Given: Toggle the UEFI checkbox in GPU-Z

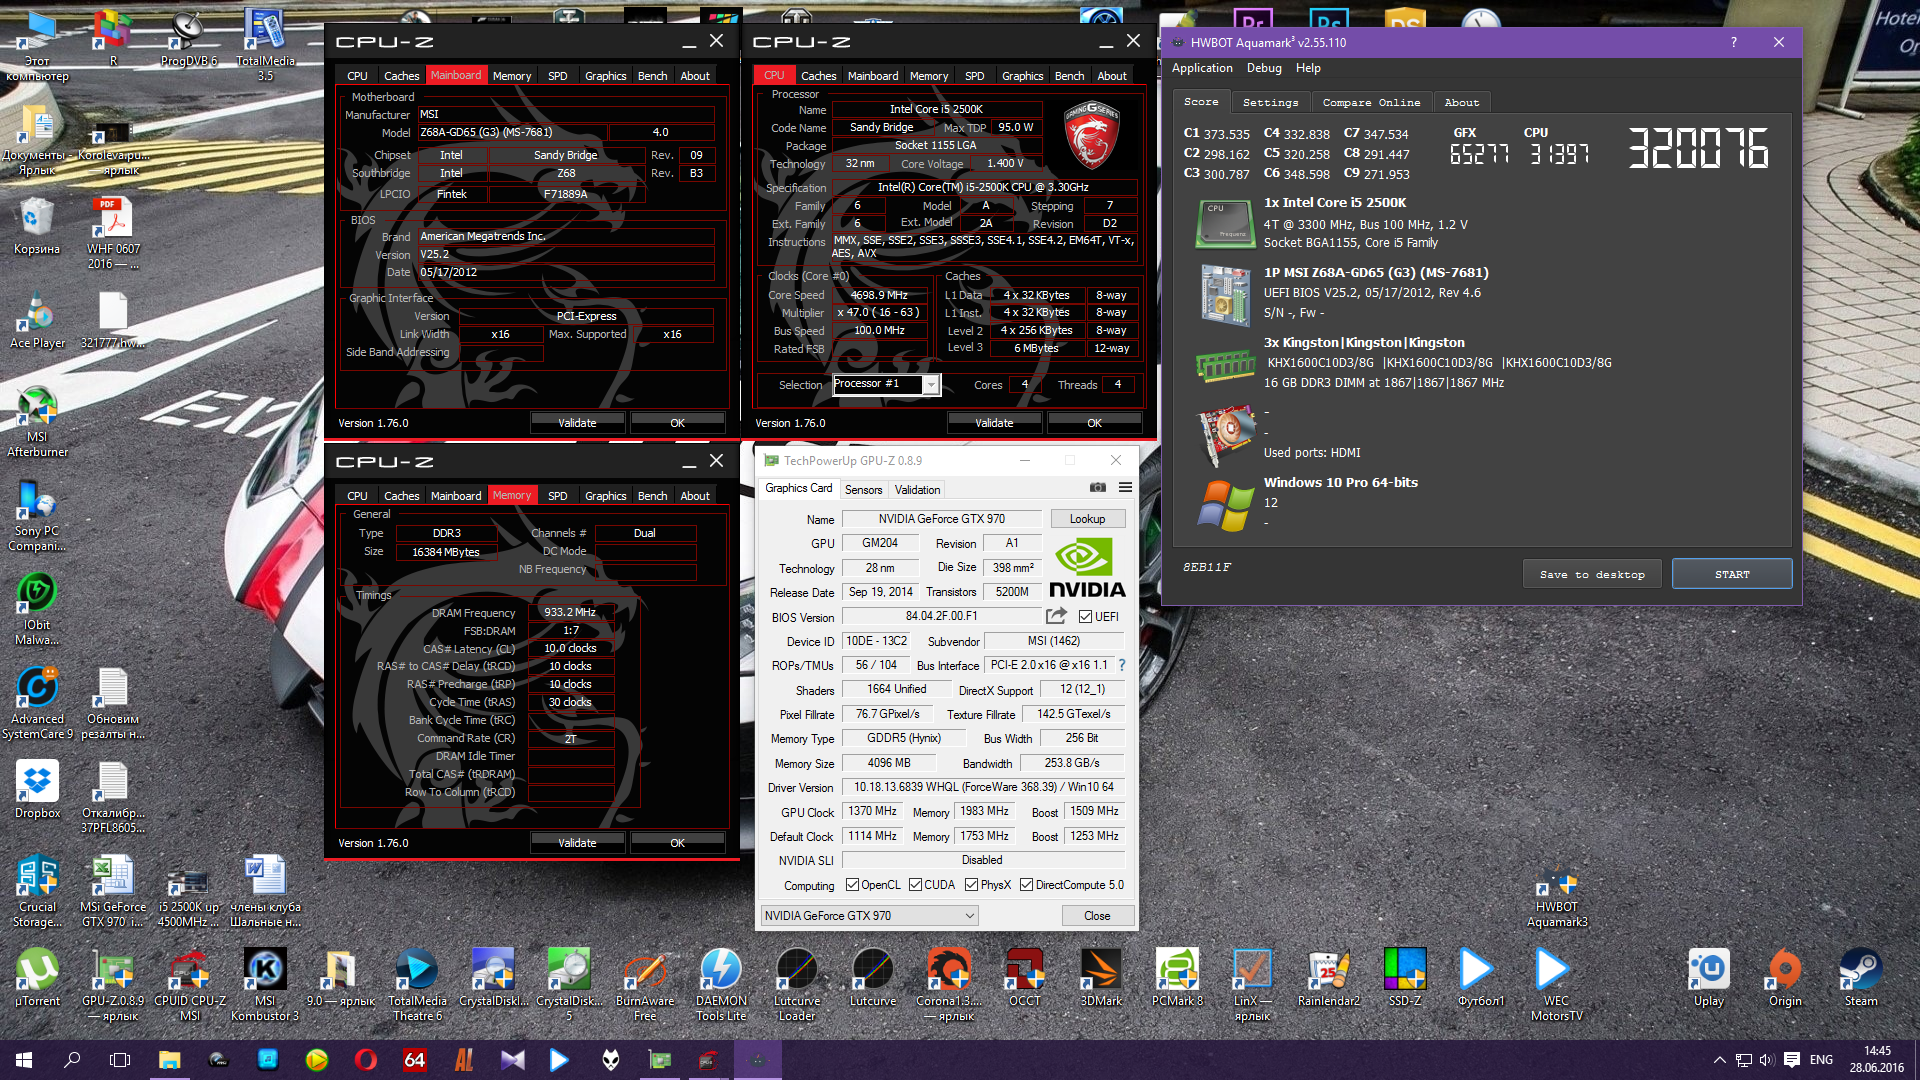Looking at the screenshot, I should point(1085,617).
